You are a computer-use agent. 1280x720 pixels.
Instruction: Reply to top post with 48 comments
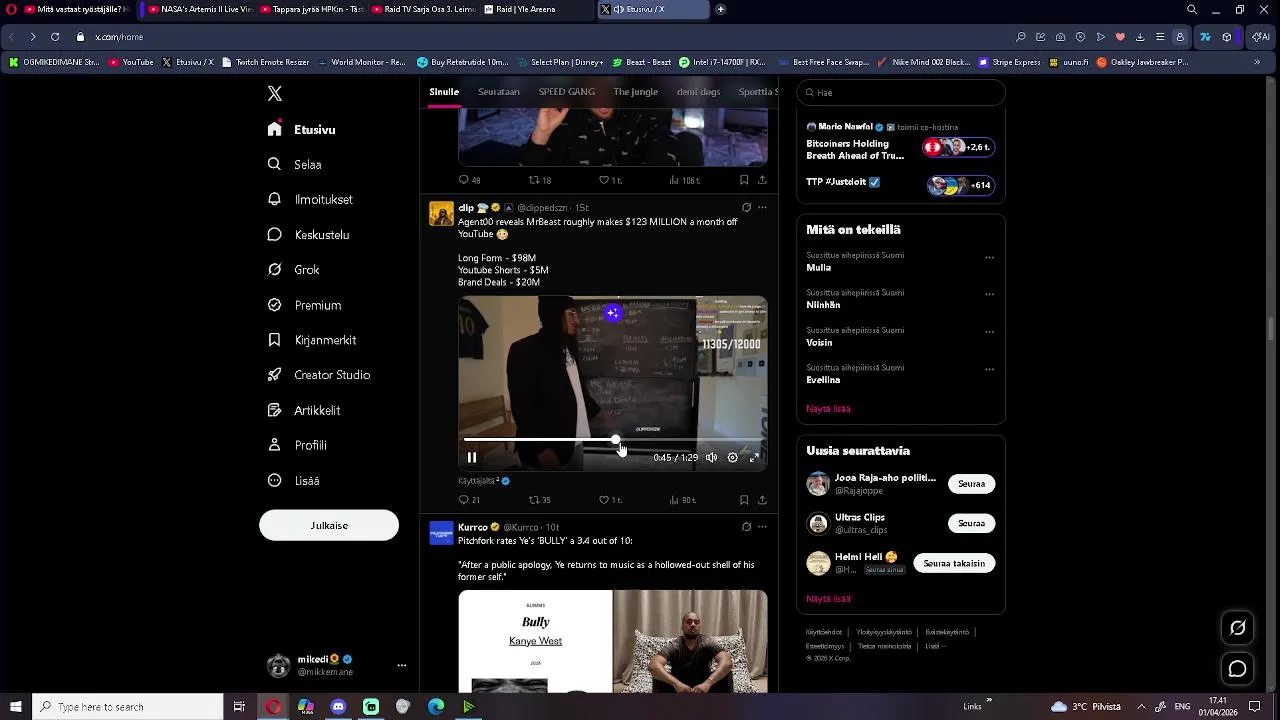pyautogui.click(x=469, y=180)
